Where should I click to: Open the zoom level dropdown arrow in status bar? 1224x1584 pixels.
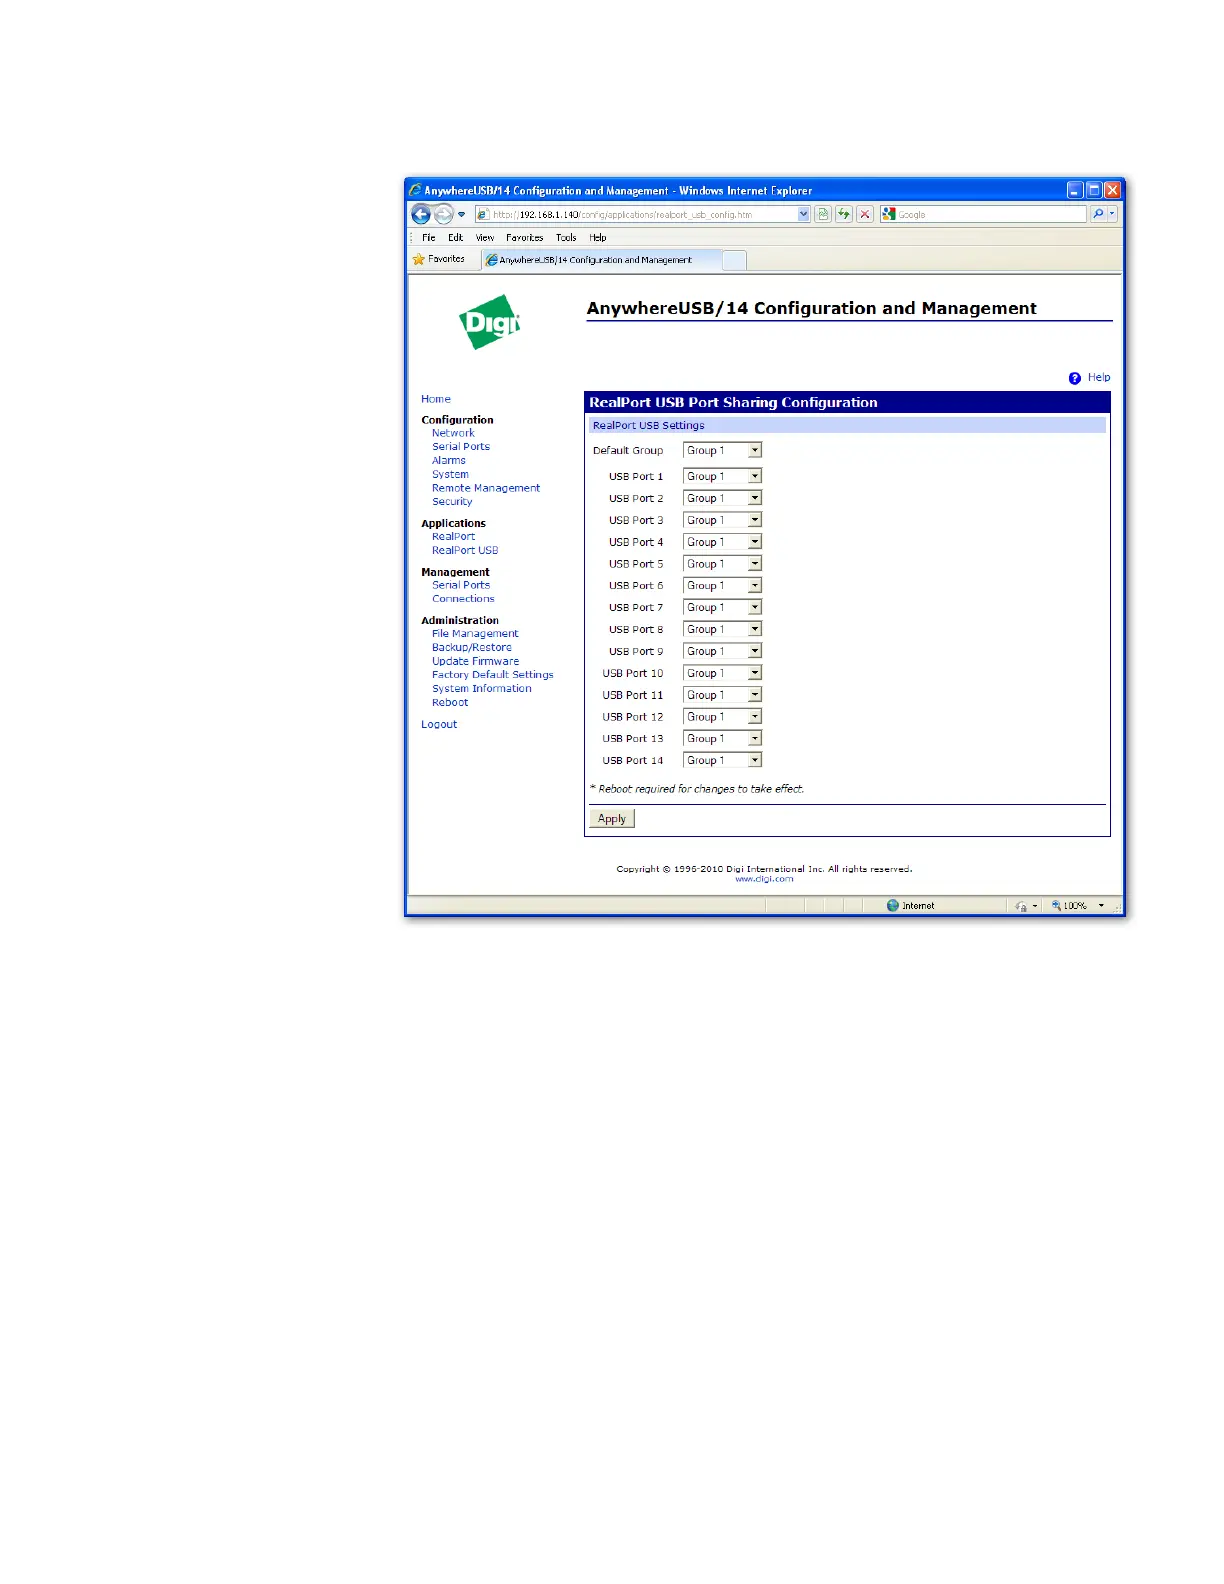[x=1101, y=905]
